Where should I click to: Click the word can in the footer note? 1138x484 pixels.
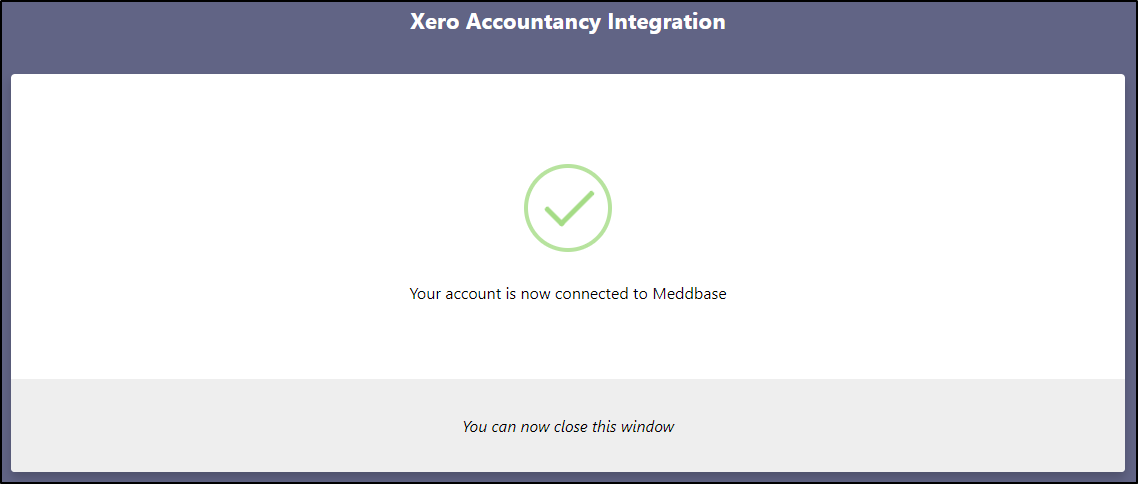click(x=503, y=426)
